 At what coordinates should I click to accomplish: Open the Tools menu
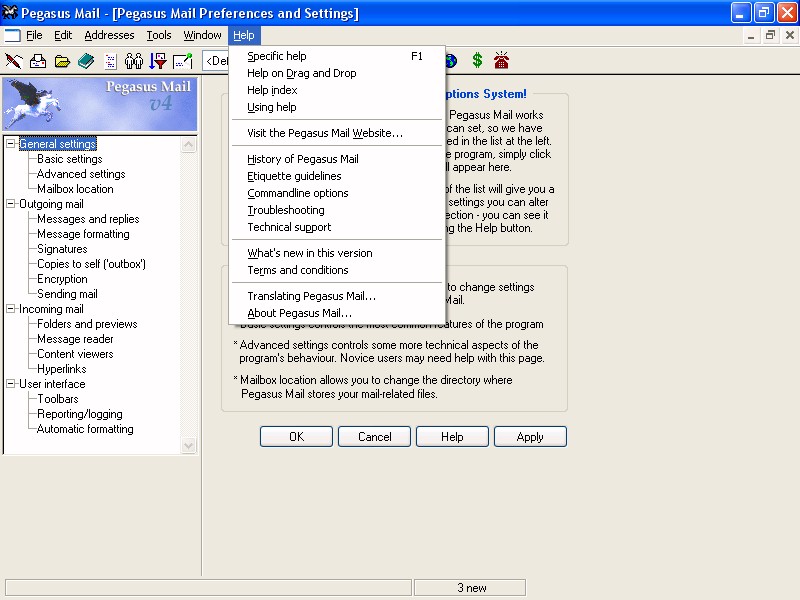point(159,35)
